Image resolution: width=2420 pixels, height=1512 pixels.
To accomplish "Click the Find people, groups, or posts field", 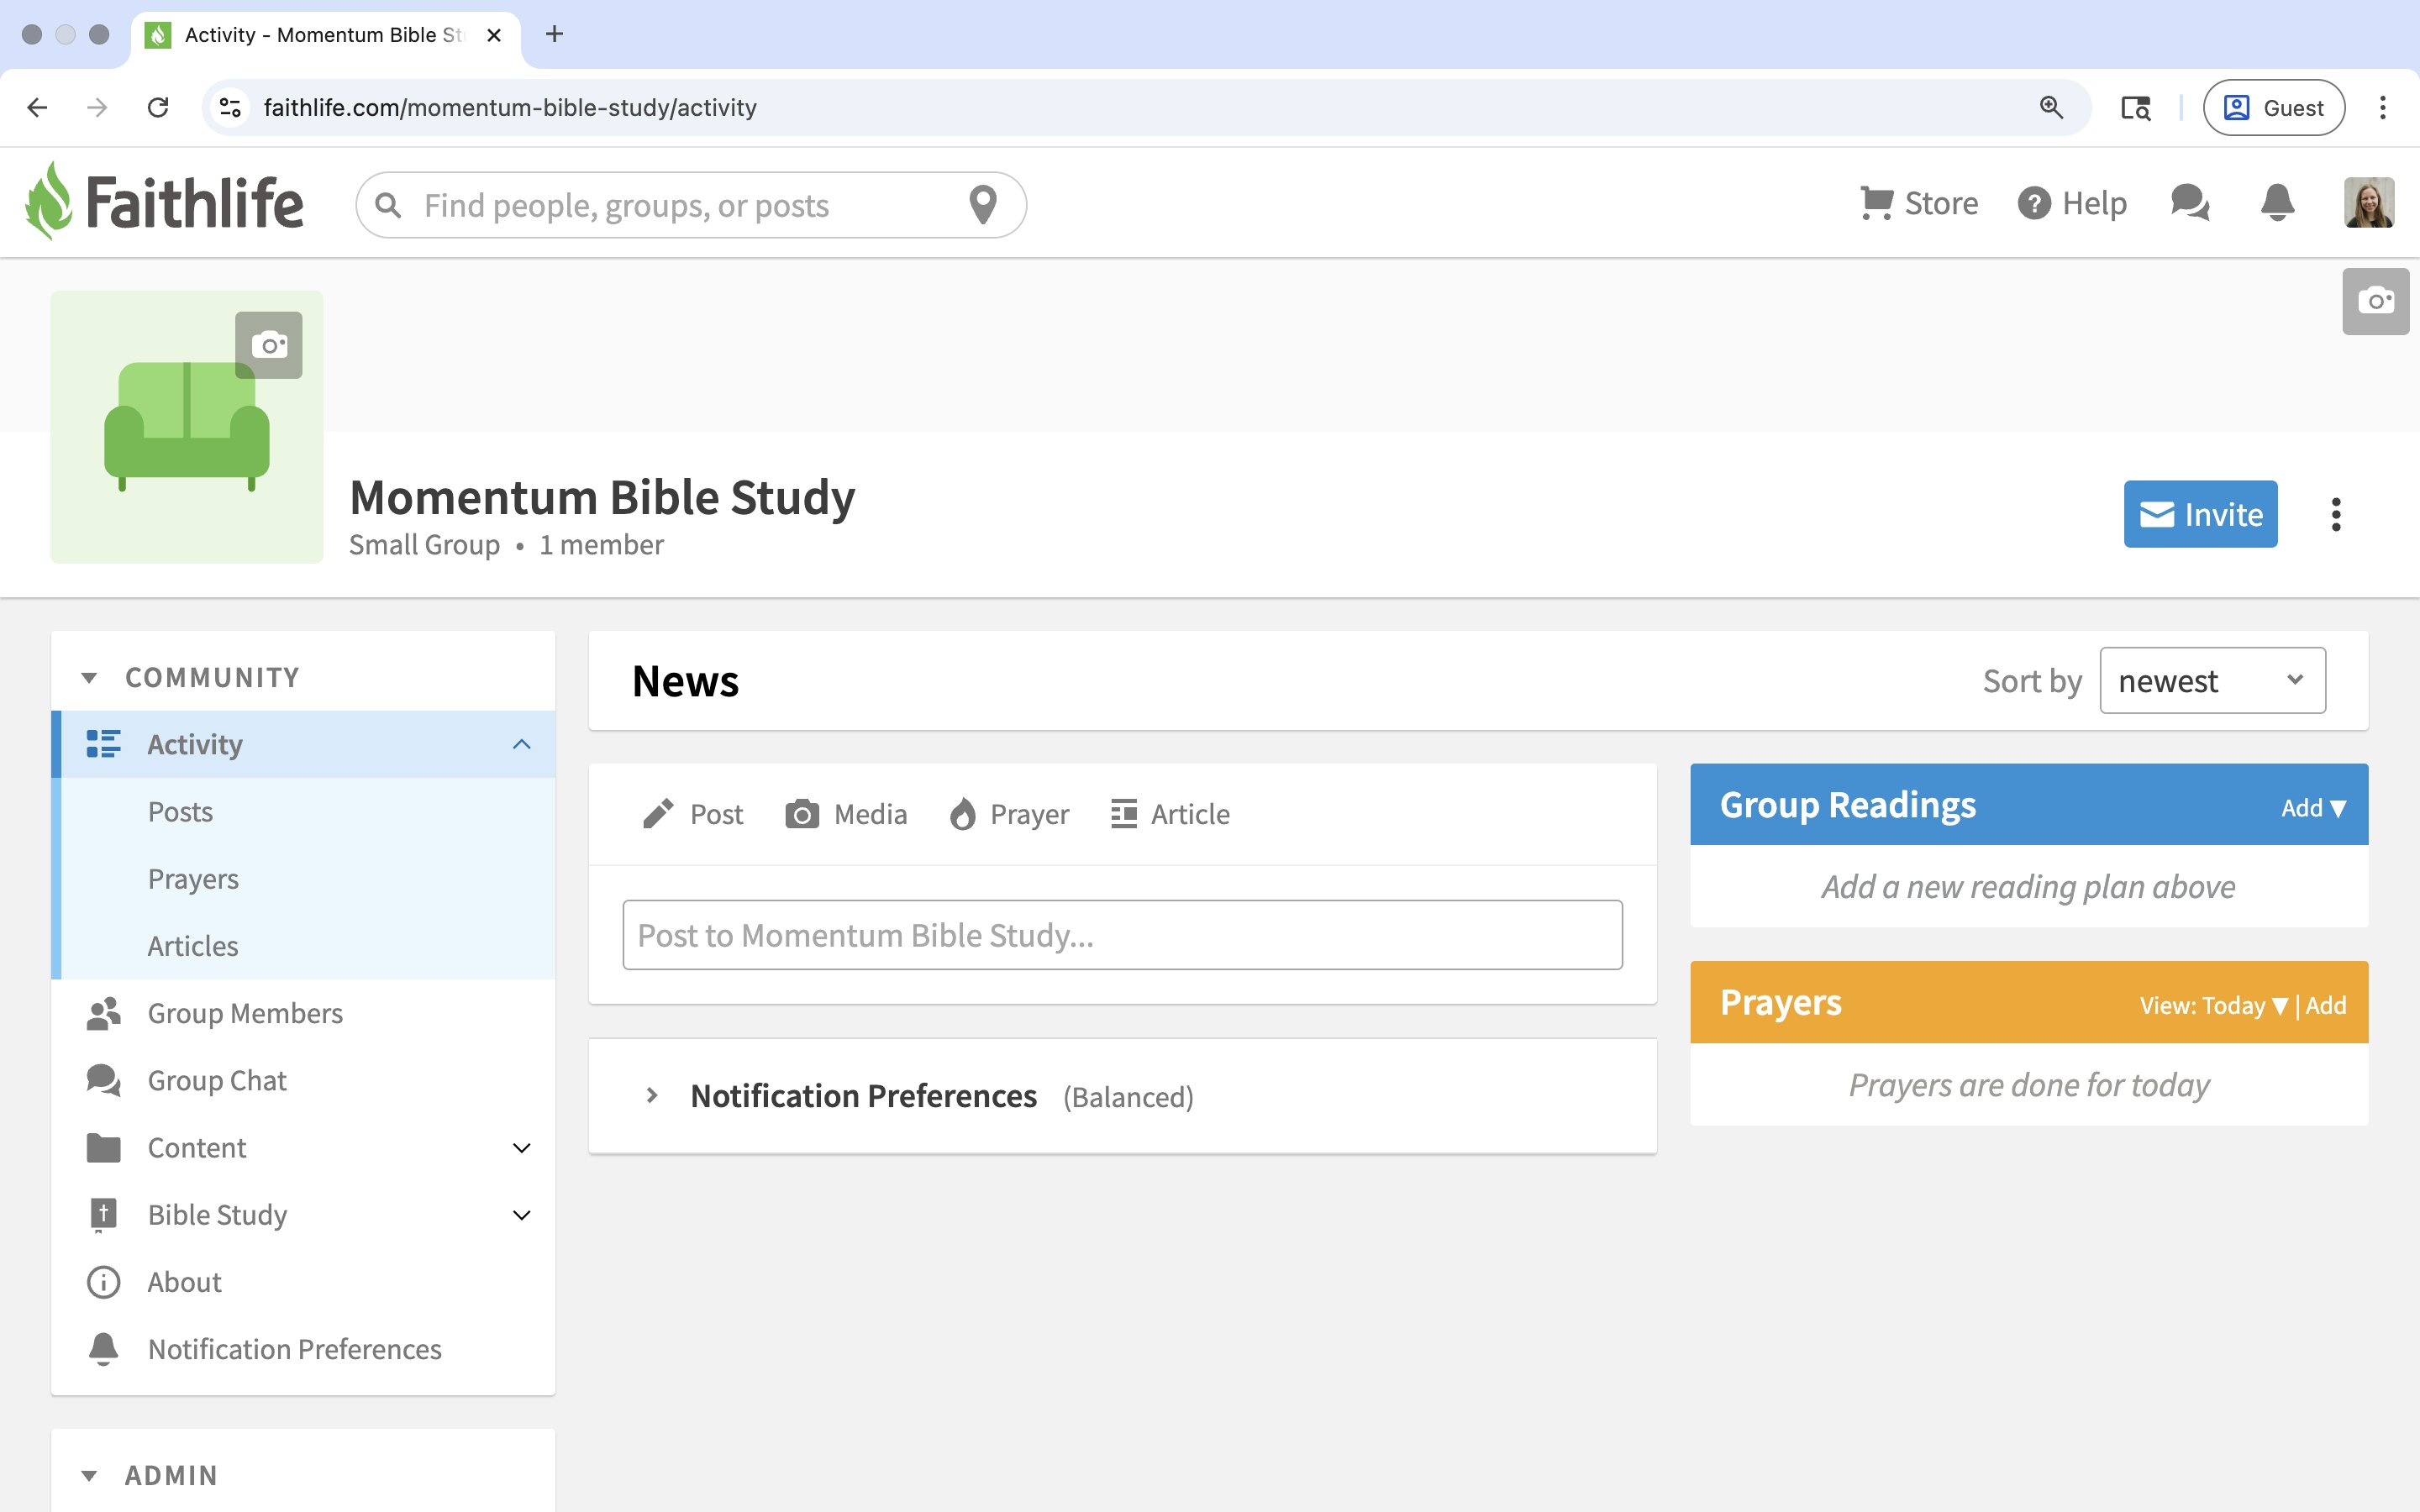I will (x=690, y=205).
